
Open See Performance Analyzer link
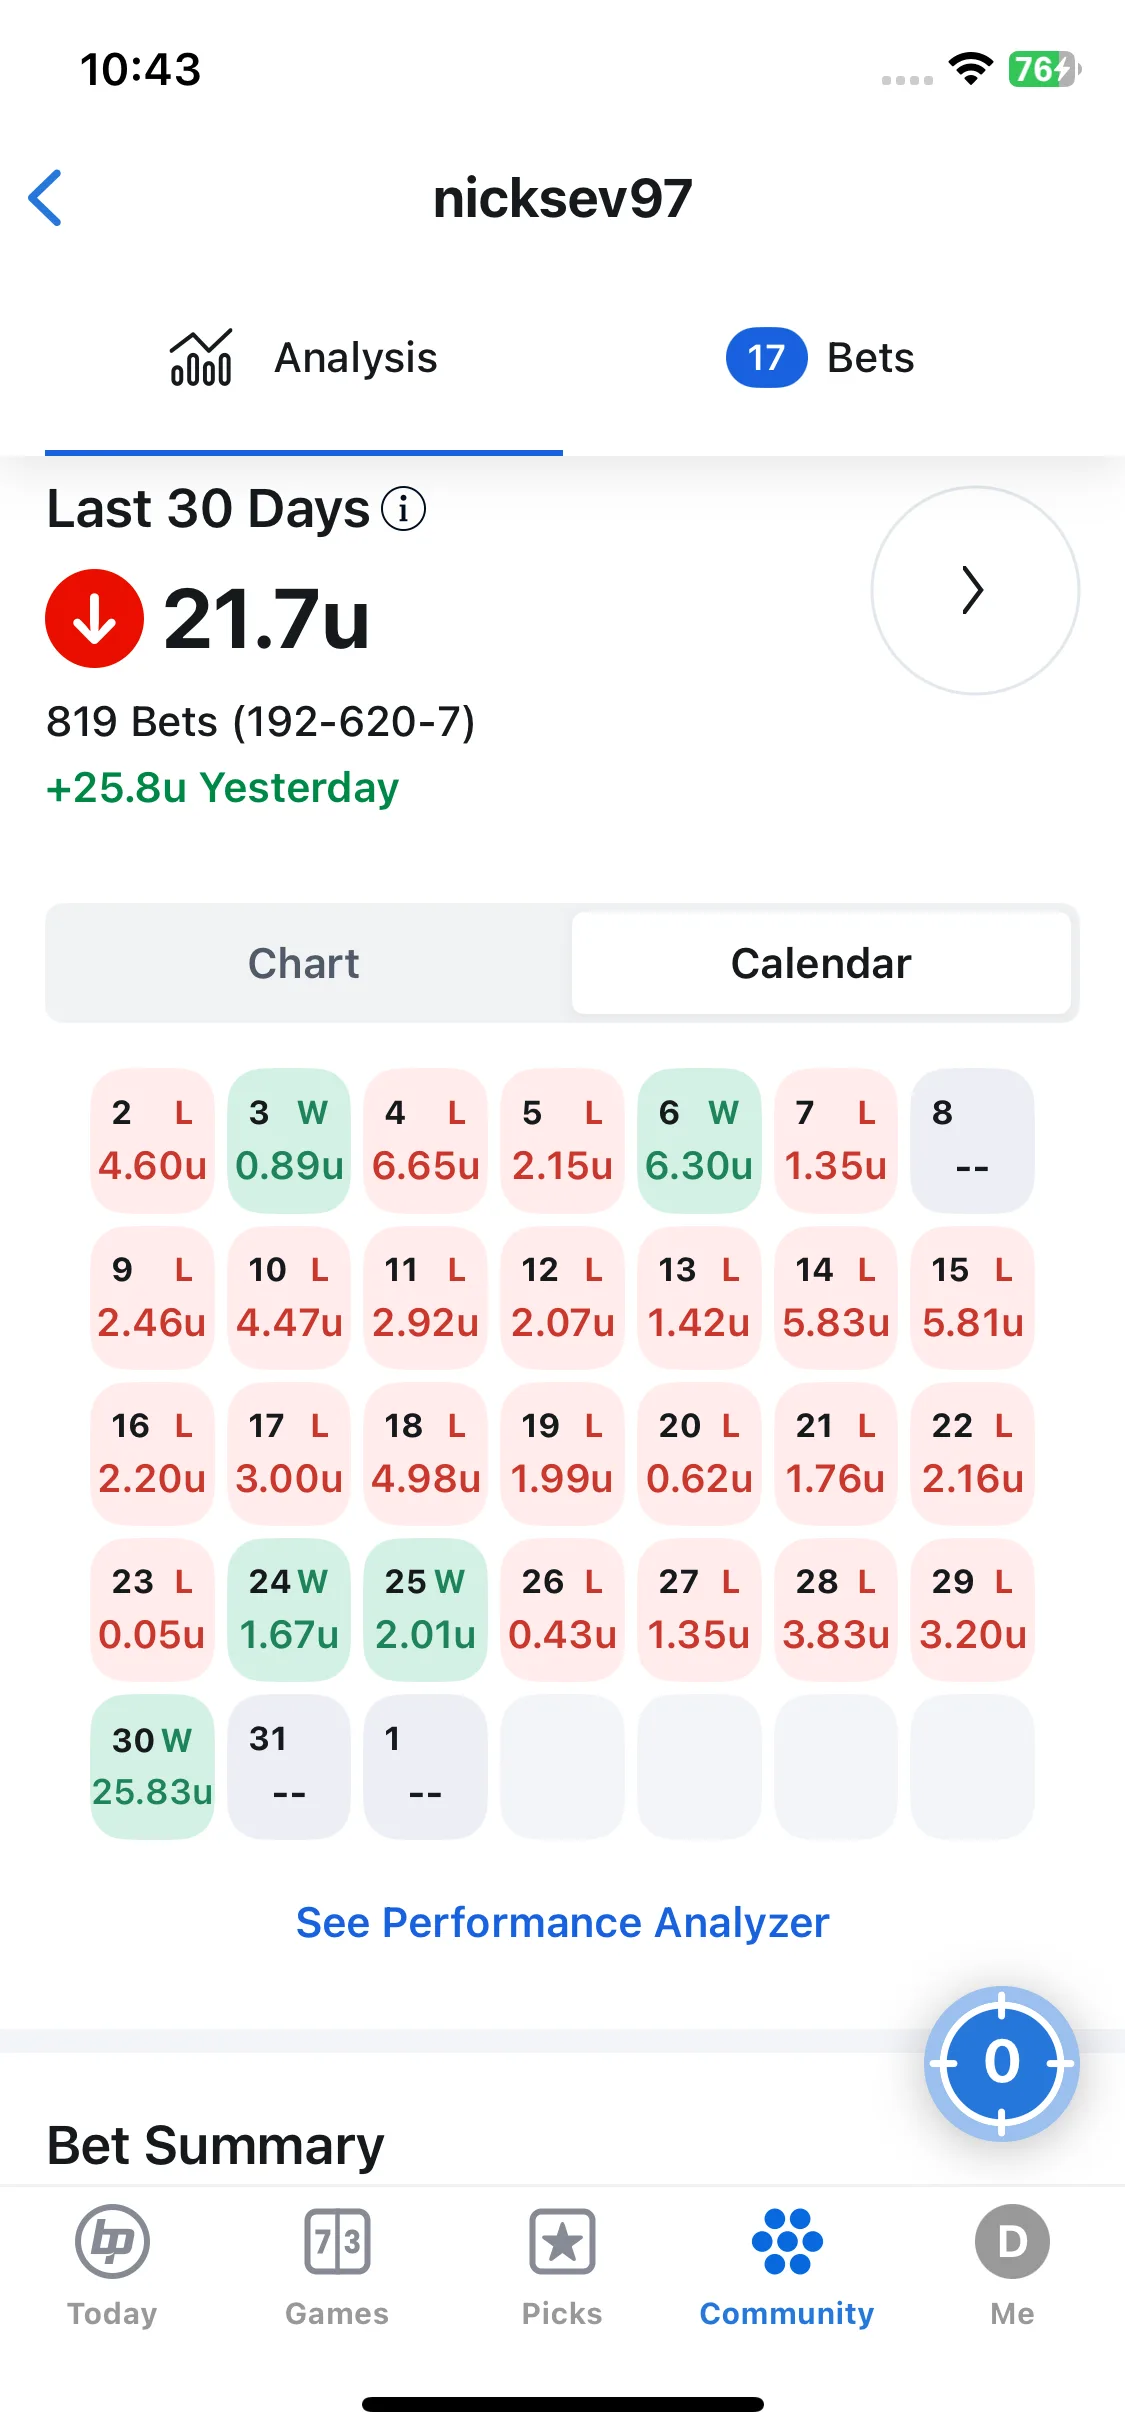point(563,1922)
